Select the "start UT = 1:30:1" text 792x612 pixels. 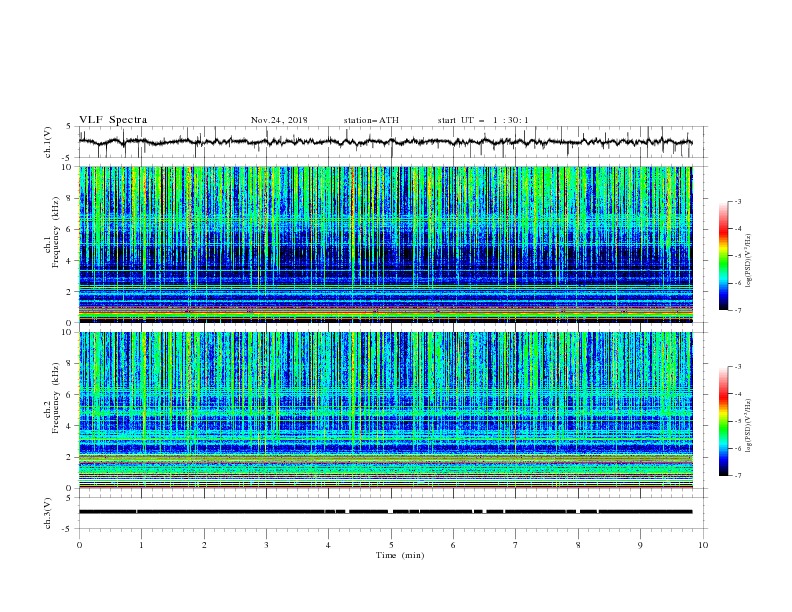483,120
